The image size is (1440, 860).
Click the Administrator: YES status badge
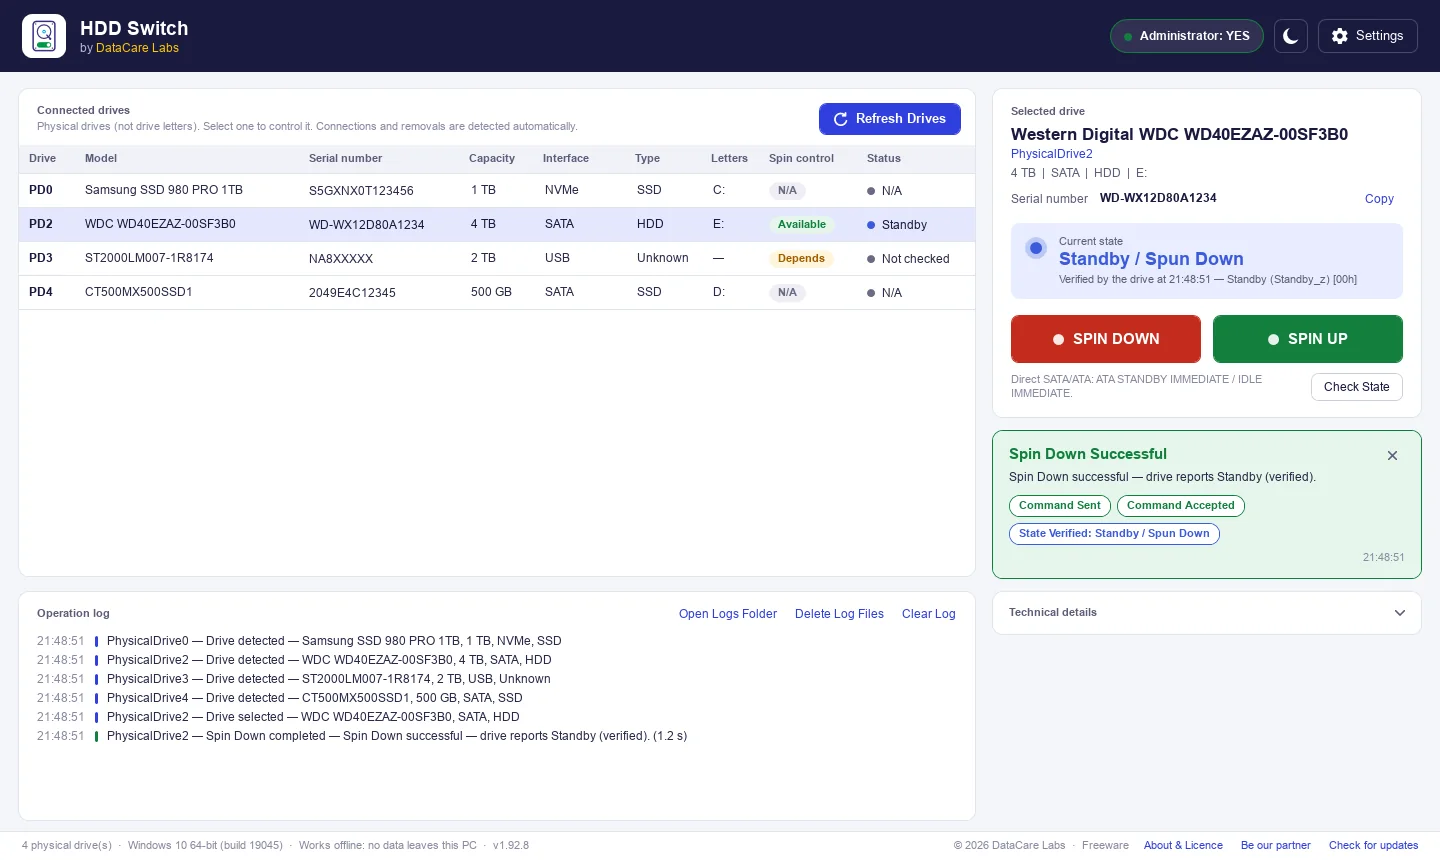pos(1187,36)
